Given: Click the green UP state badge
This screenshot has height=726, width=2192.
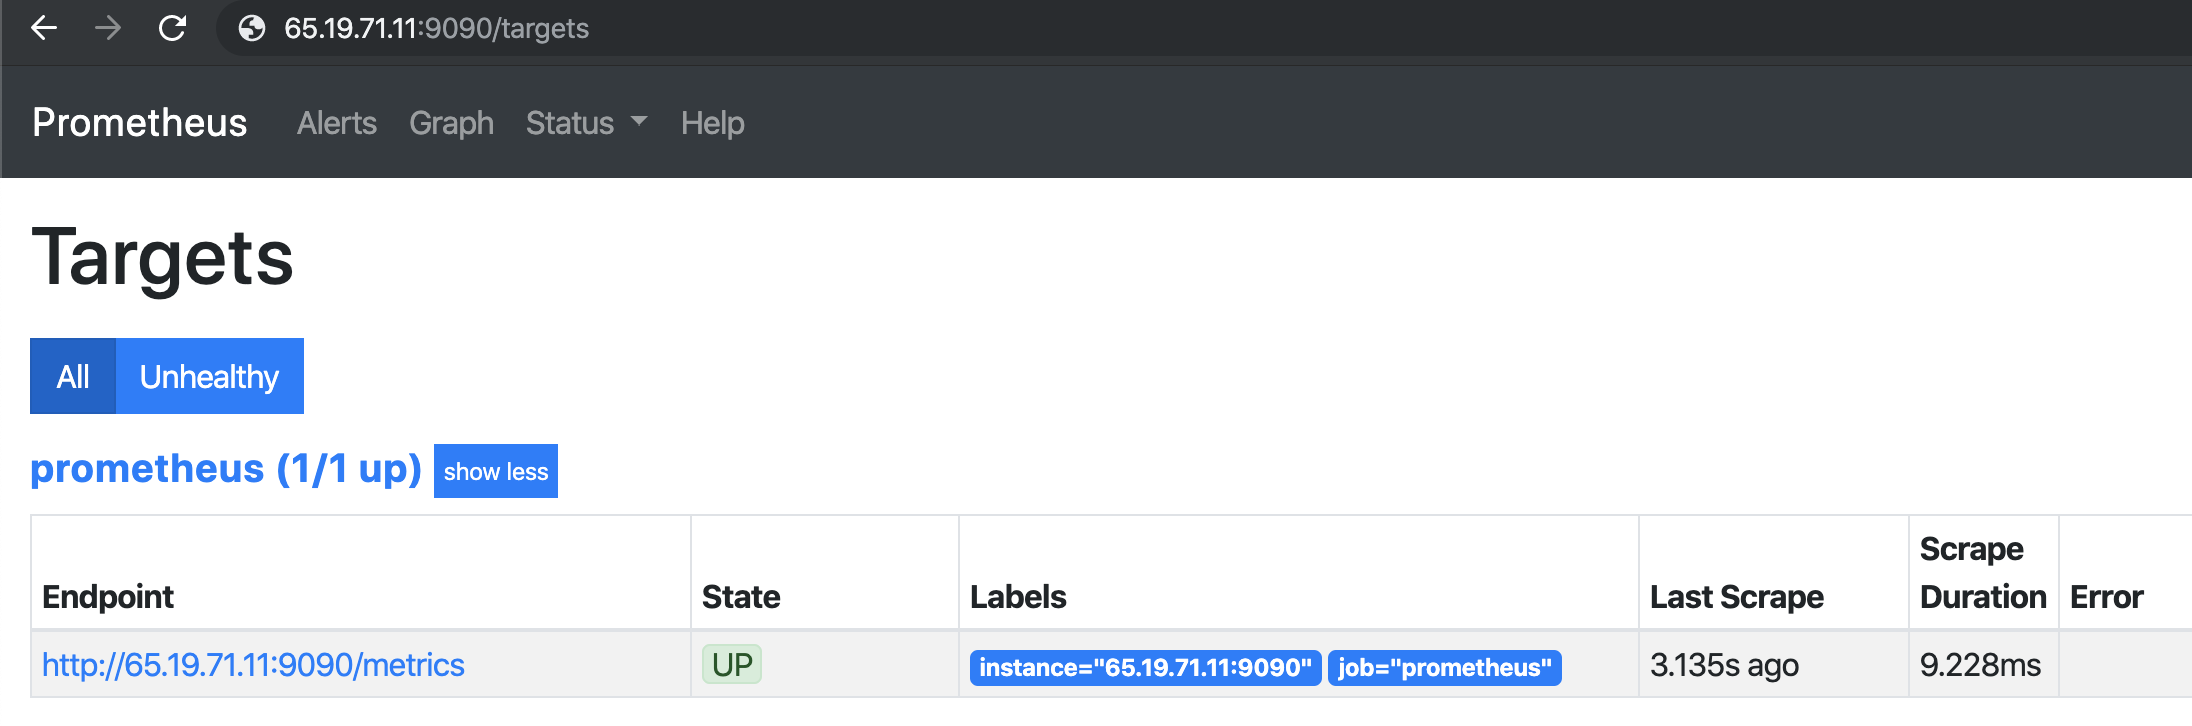Looking at the screenshot, I should click(x=732, y=665).
